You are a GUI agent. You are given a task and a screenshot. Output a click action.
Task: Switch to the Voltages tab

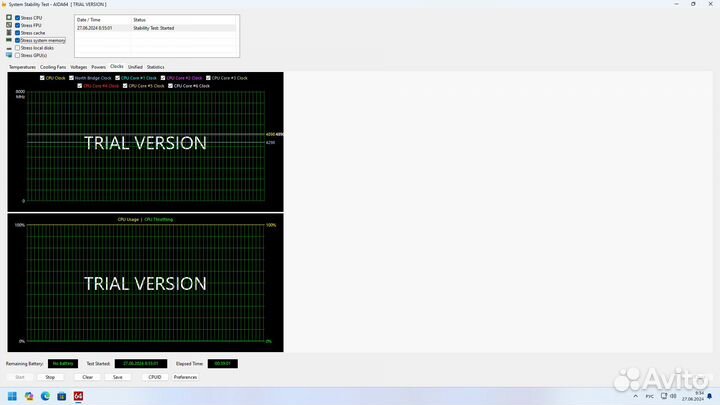pyautogui.click(x=79, y=67)
